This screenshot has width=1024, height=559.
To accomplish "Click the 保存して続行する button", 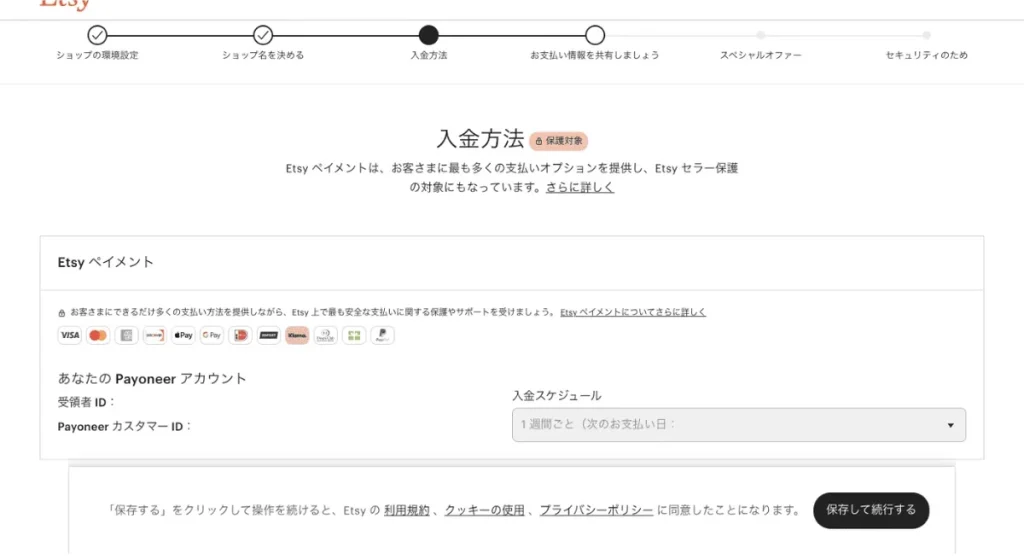I will click(x=871, y=510).
